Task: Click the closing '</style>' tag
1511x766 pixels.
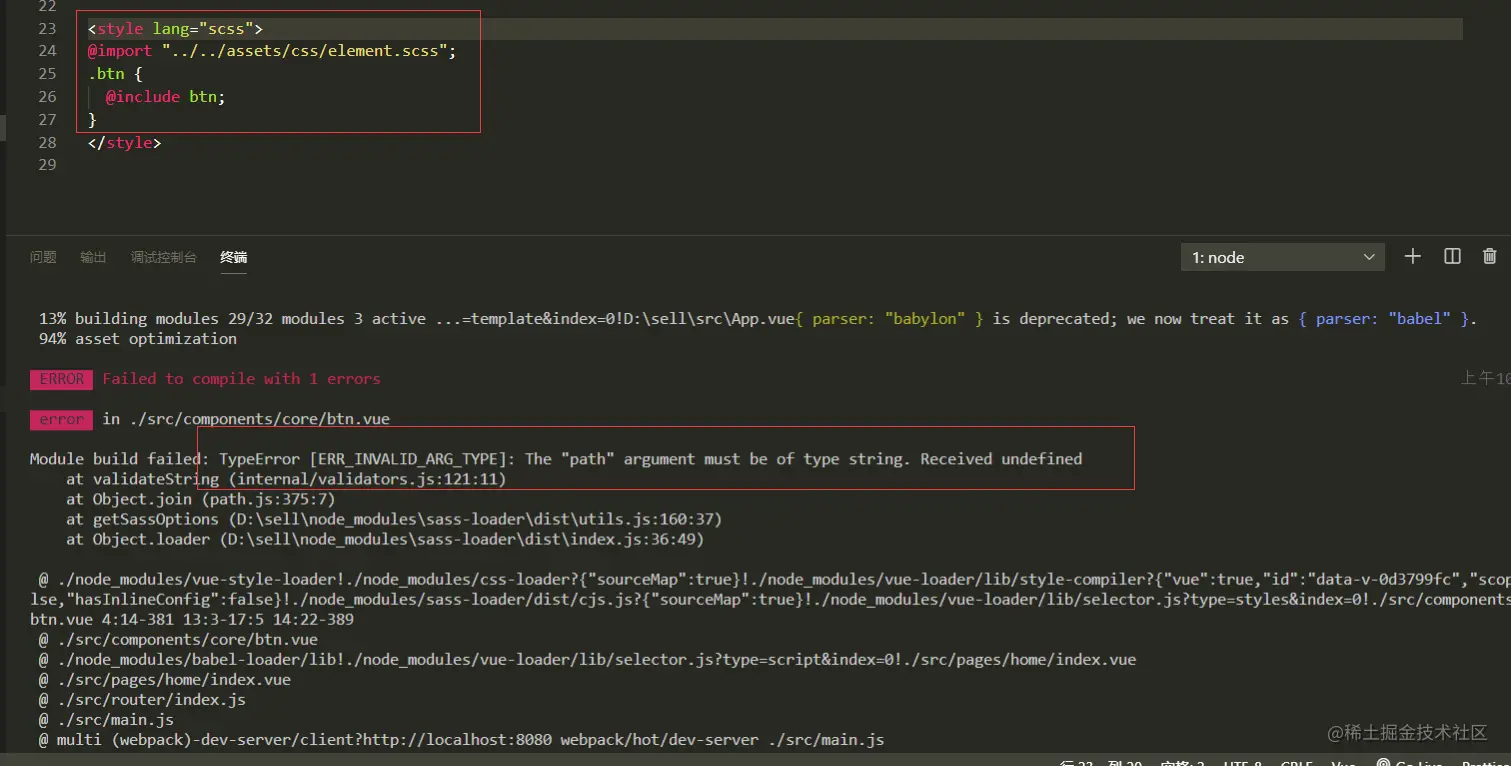Action: click(124, 143)
